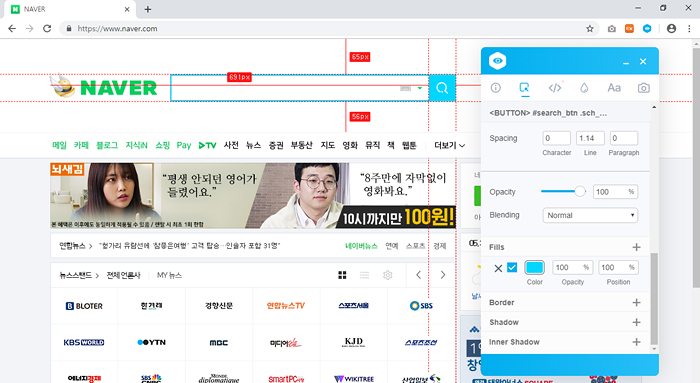Open a new browser tab

coord(148,9)
